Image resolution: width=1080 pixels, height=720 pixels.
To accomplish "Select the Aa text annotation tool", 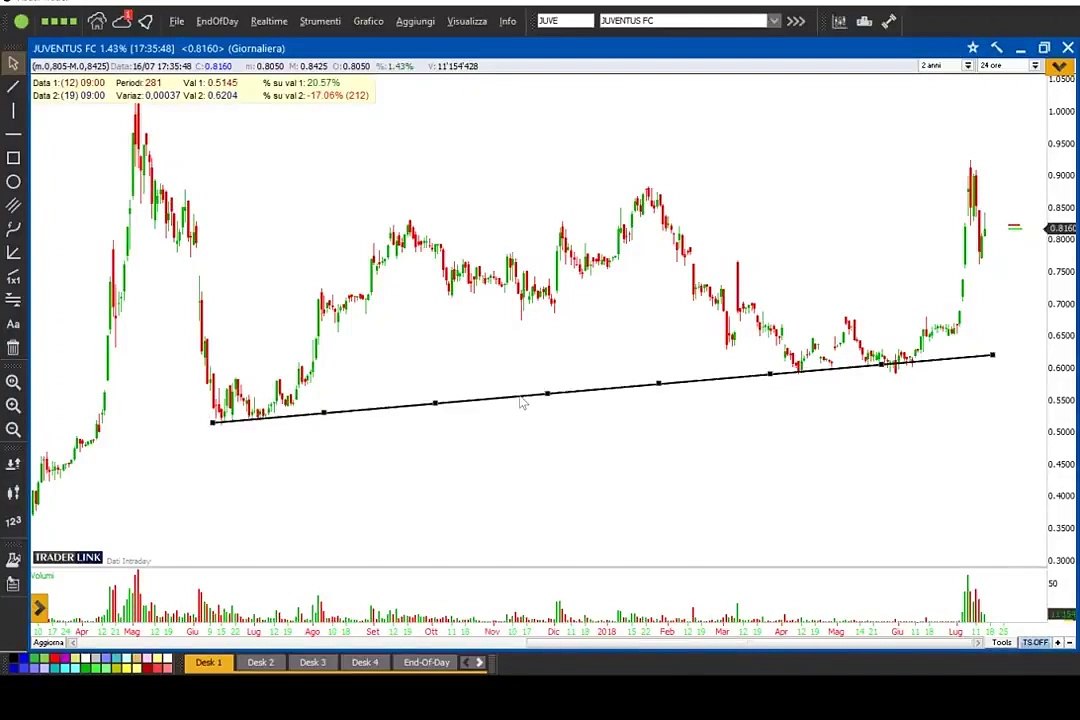I will [x=13, y=324].
